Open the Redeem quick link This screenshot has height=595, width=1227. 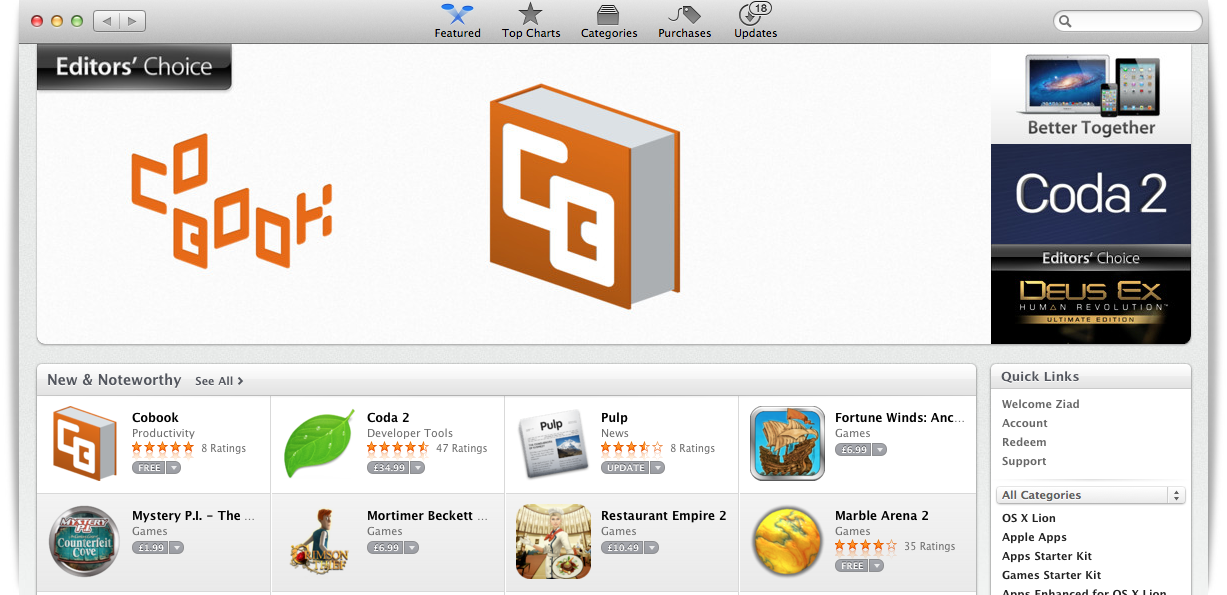[1024, 442]
